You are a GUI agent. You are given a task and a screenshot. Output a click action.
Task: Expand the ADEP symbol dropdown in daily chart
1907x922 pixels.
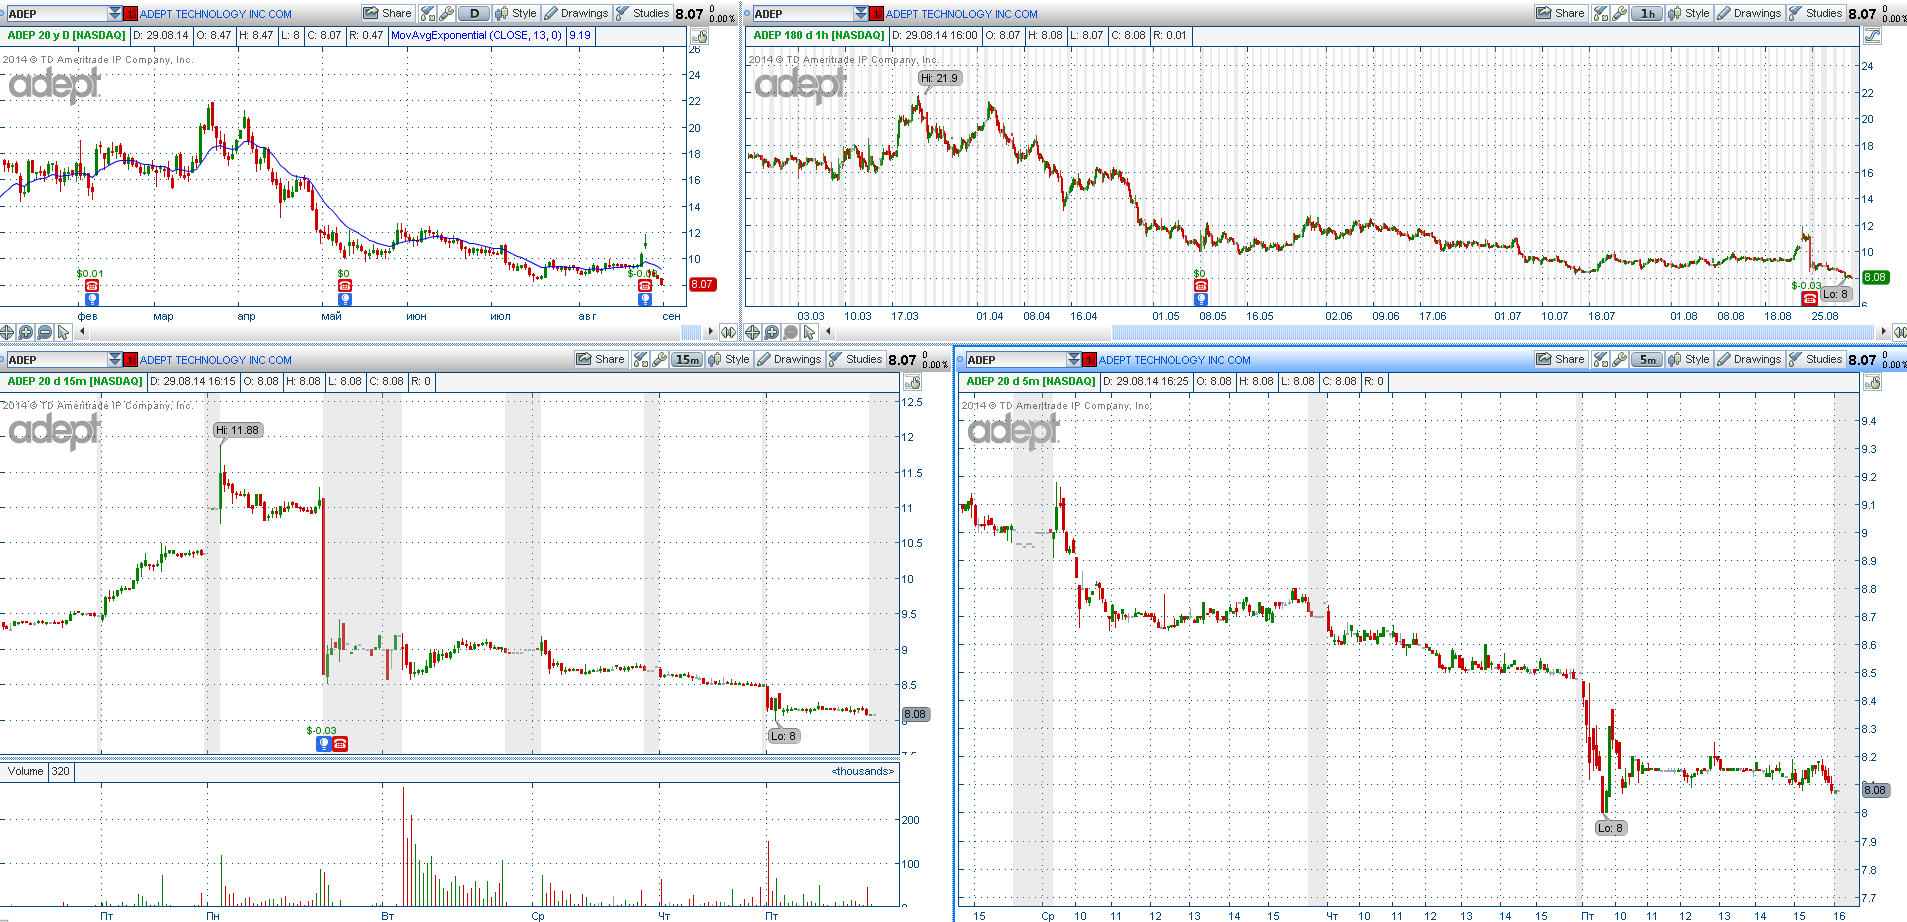(115, 14)
